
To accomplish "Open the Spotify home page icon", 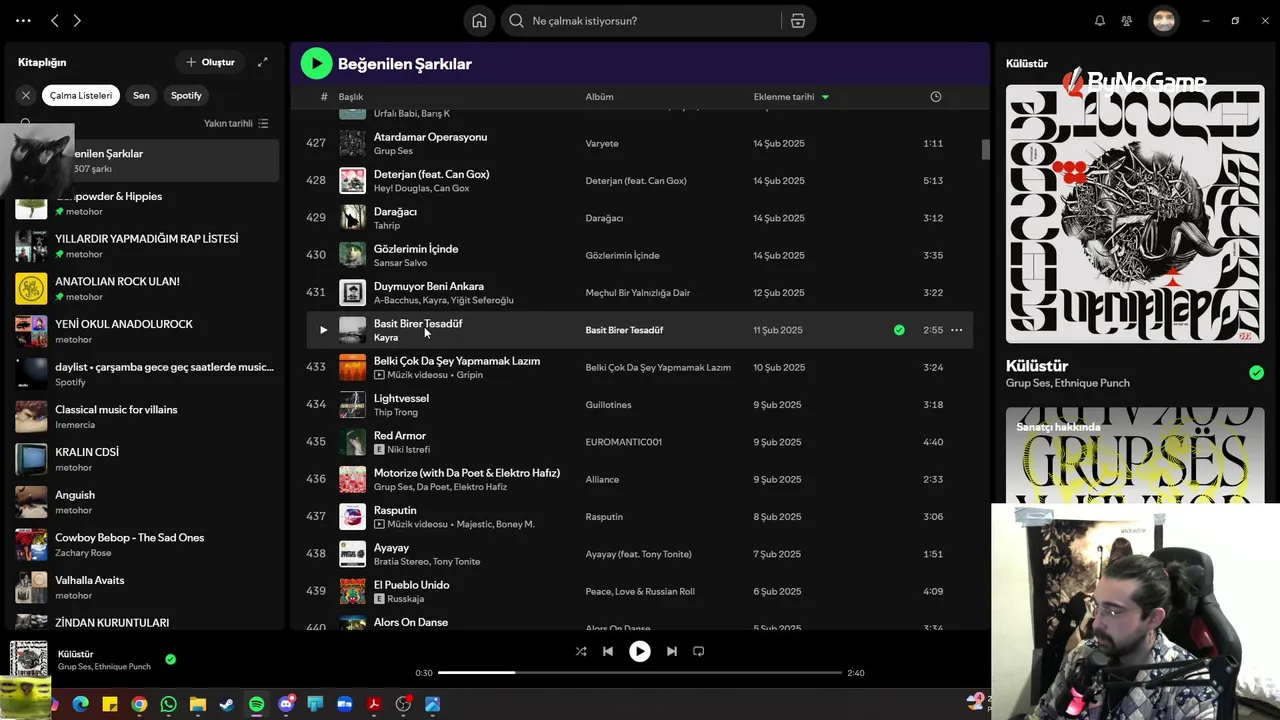I will (x=479, y=21).
